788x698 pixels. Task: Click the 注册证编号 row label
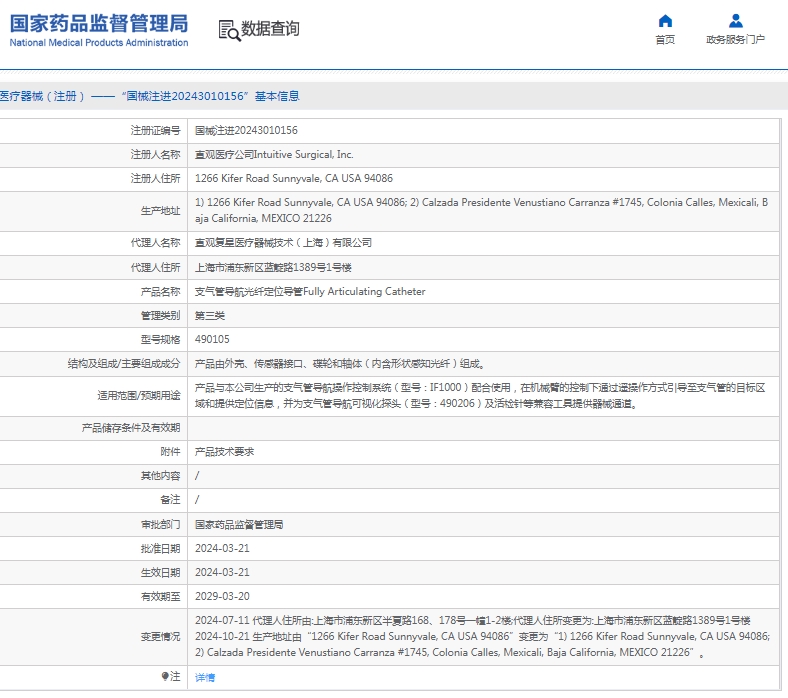(155, 131)
